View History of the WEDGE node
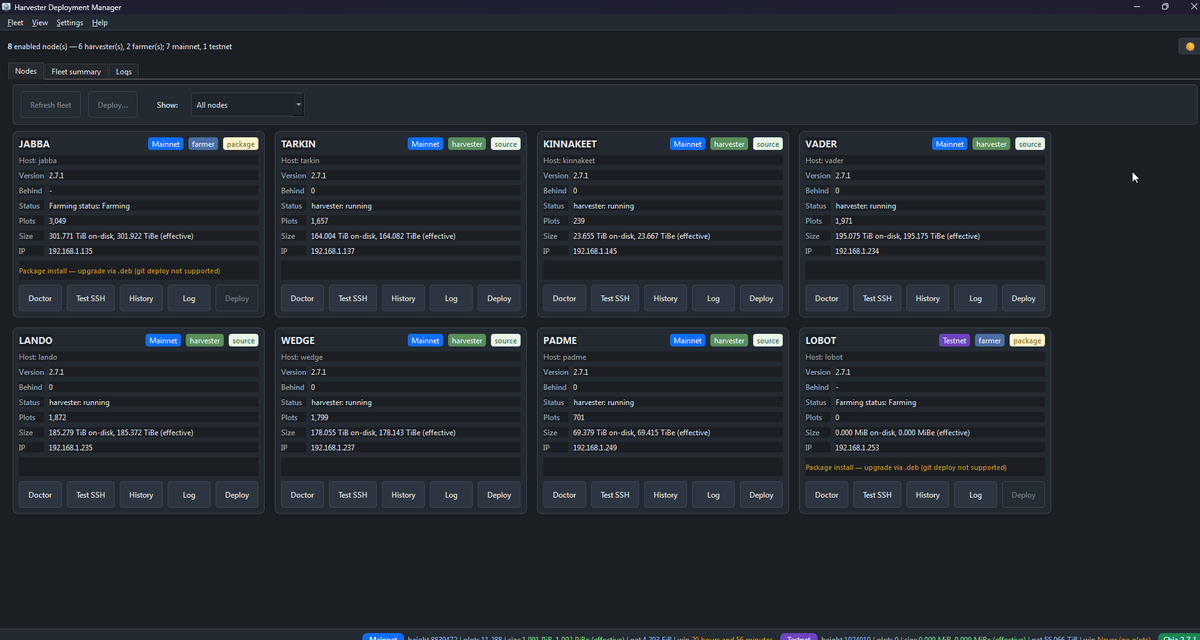Screen dimensions: 1200x640 (x=403, y=495)
